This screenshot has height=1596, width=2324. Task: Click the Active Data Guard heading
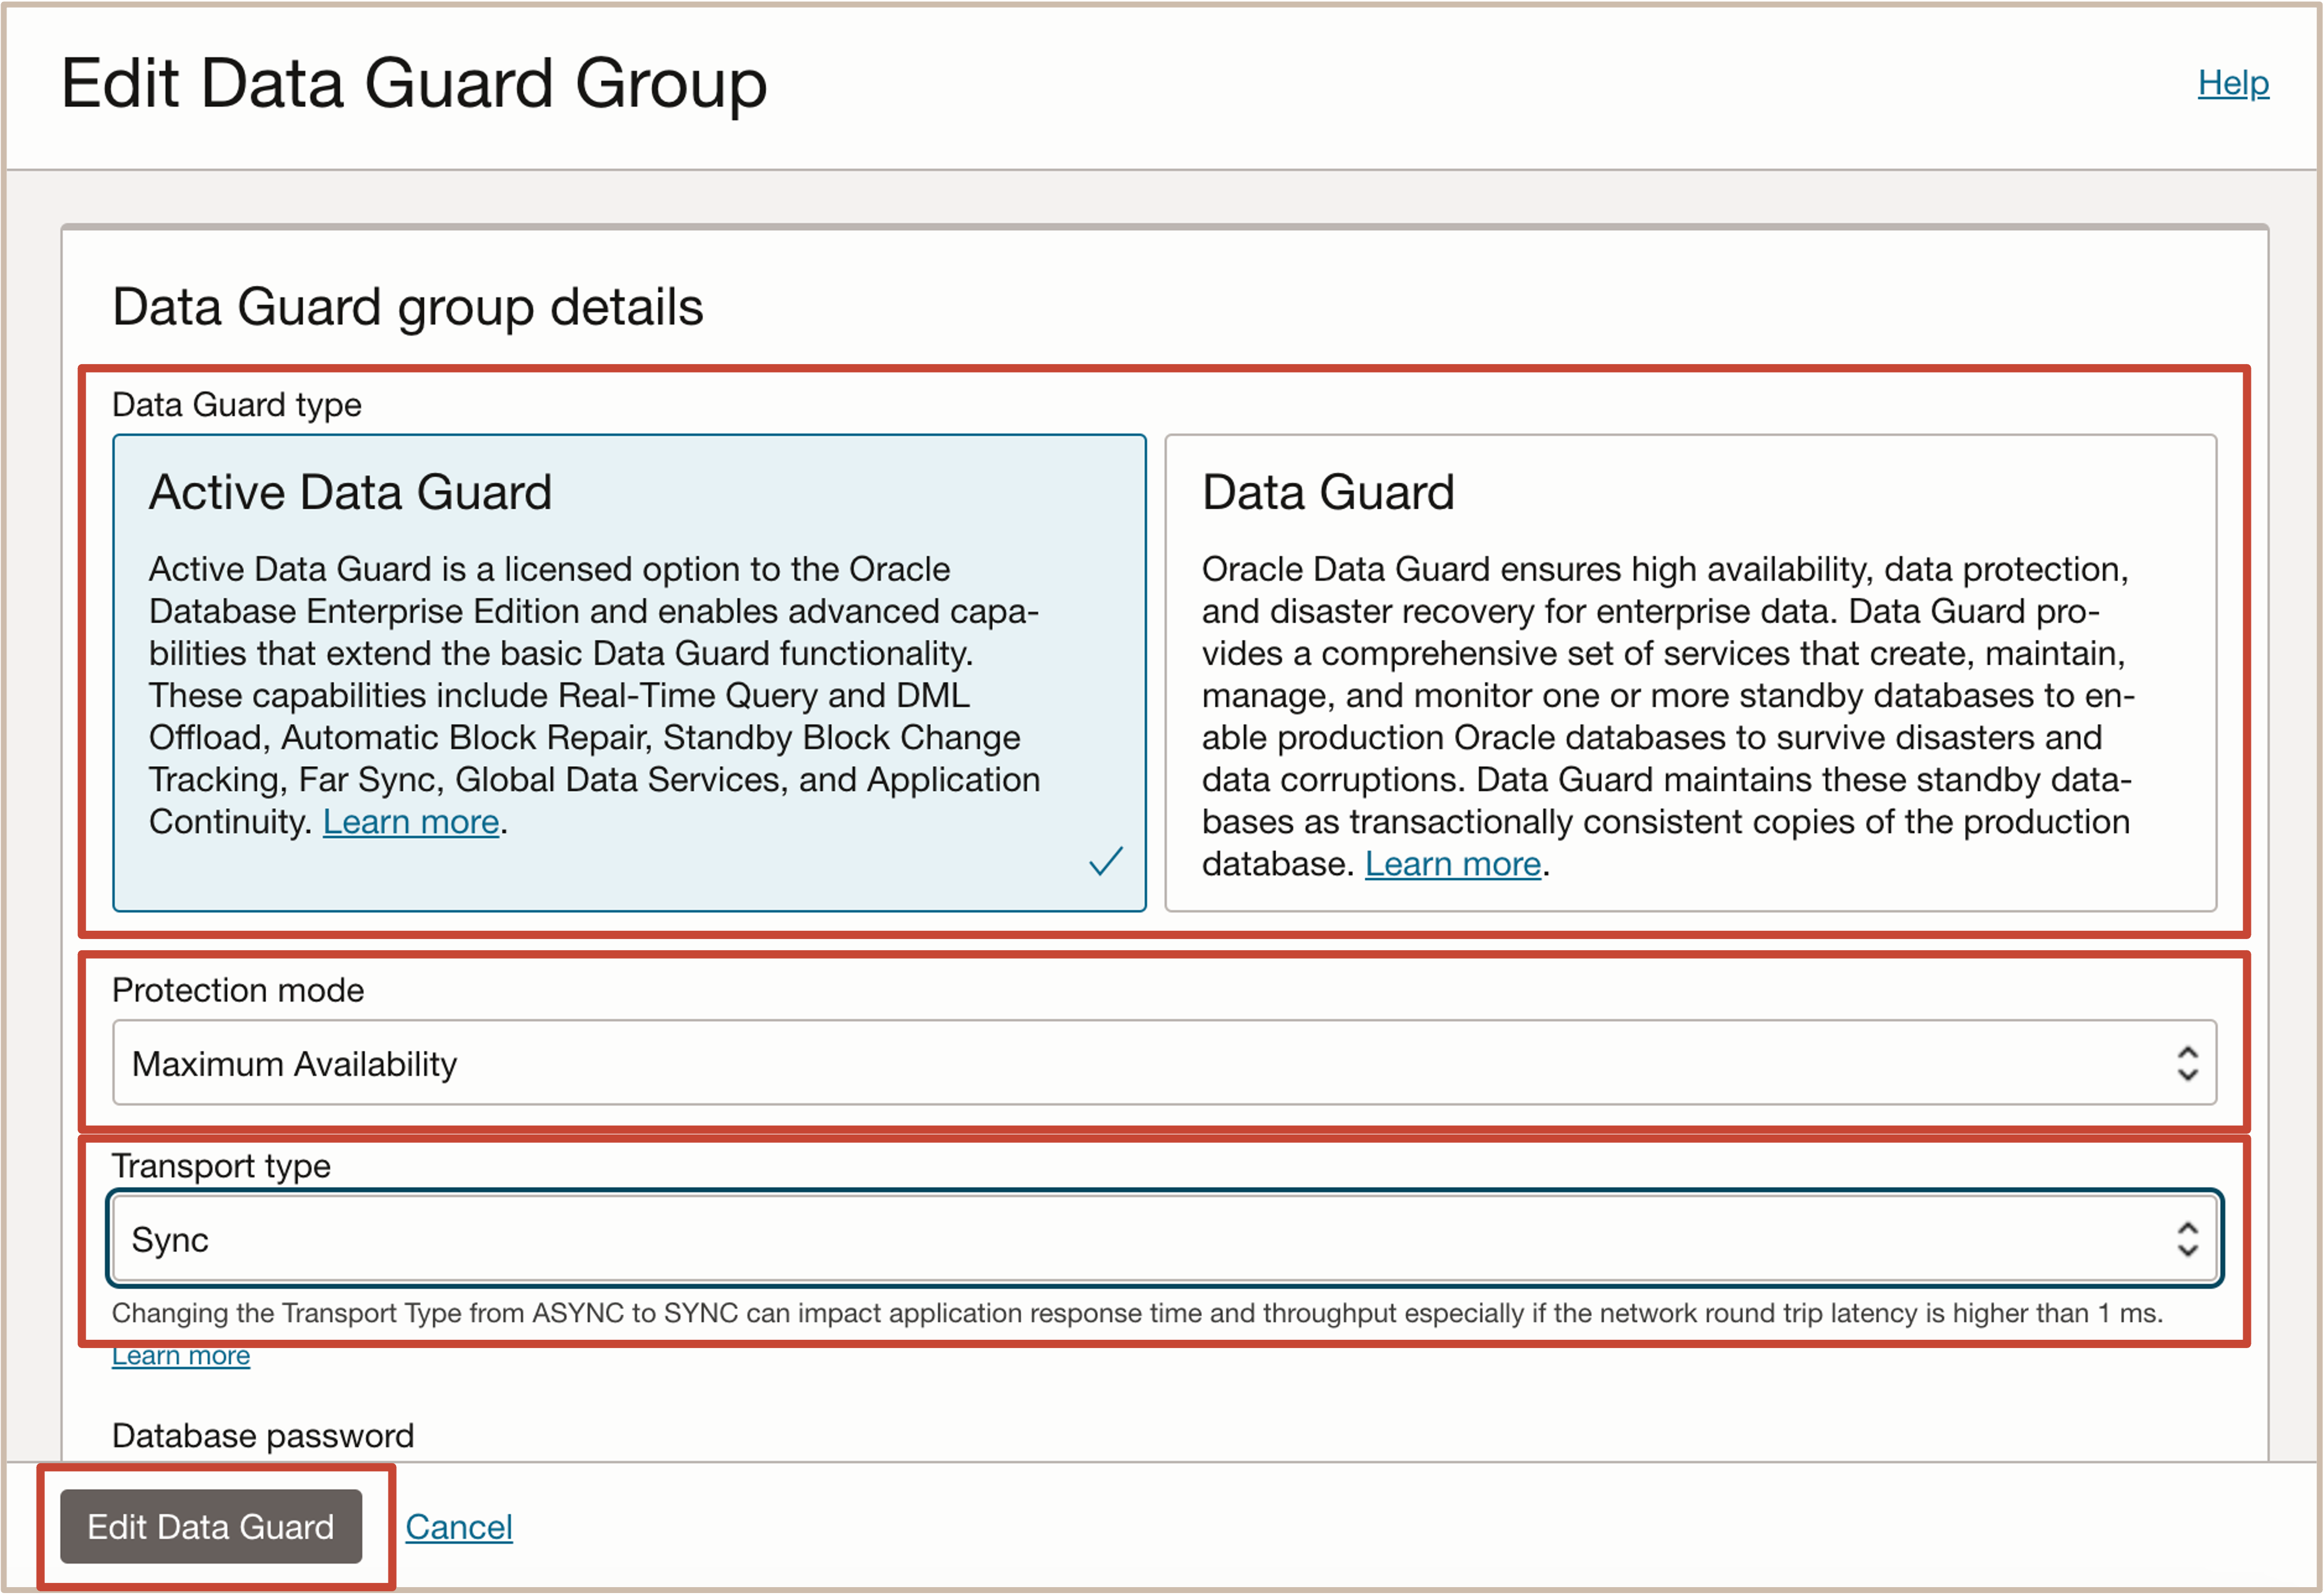pyautogui.click(x=350, y=492)
